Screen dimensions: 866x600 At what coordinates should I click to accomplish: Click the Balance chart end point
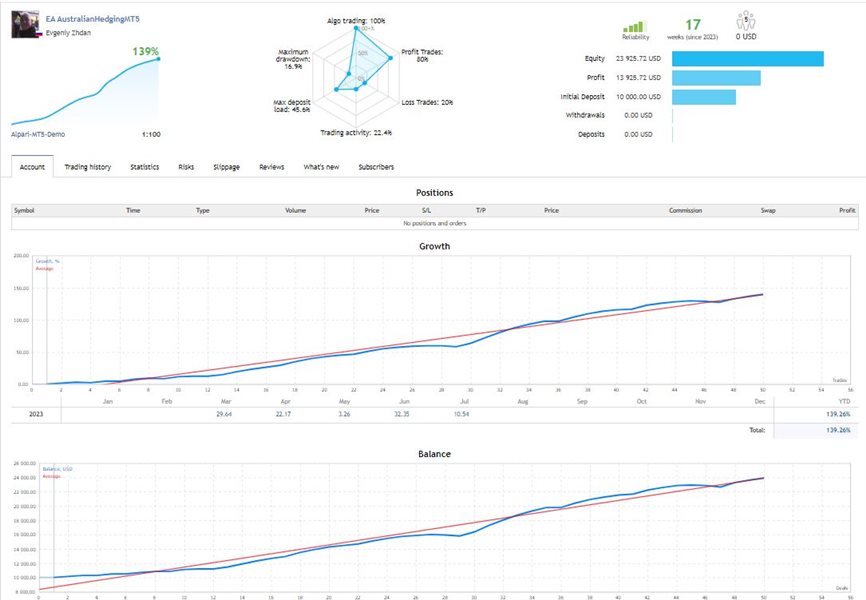tap(763, 478)
